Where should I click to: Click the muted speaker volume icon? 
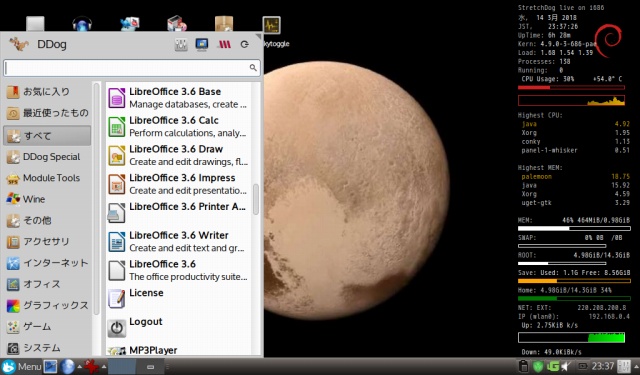click(565, 366)
